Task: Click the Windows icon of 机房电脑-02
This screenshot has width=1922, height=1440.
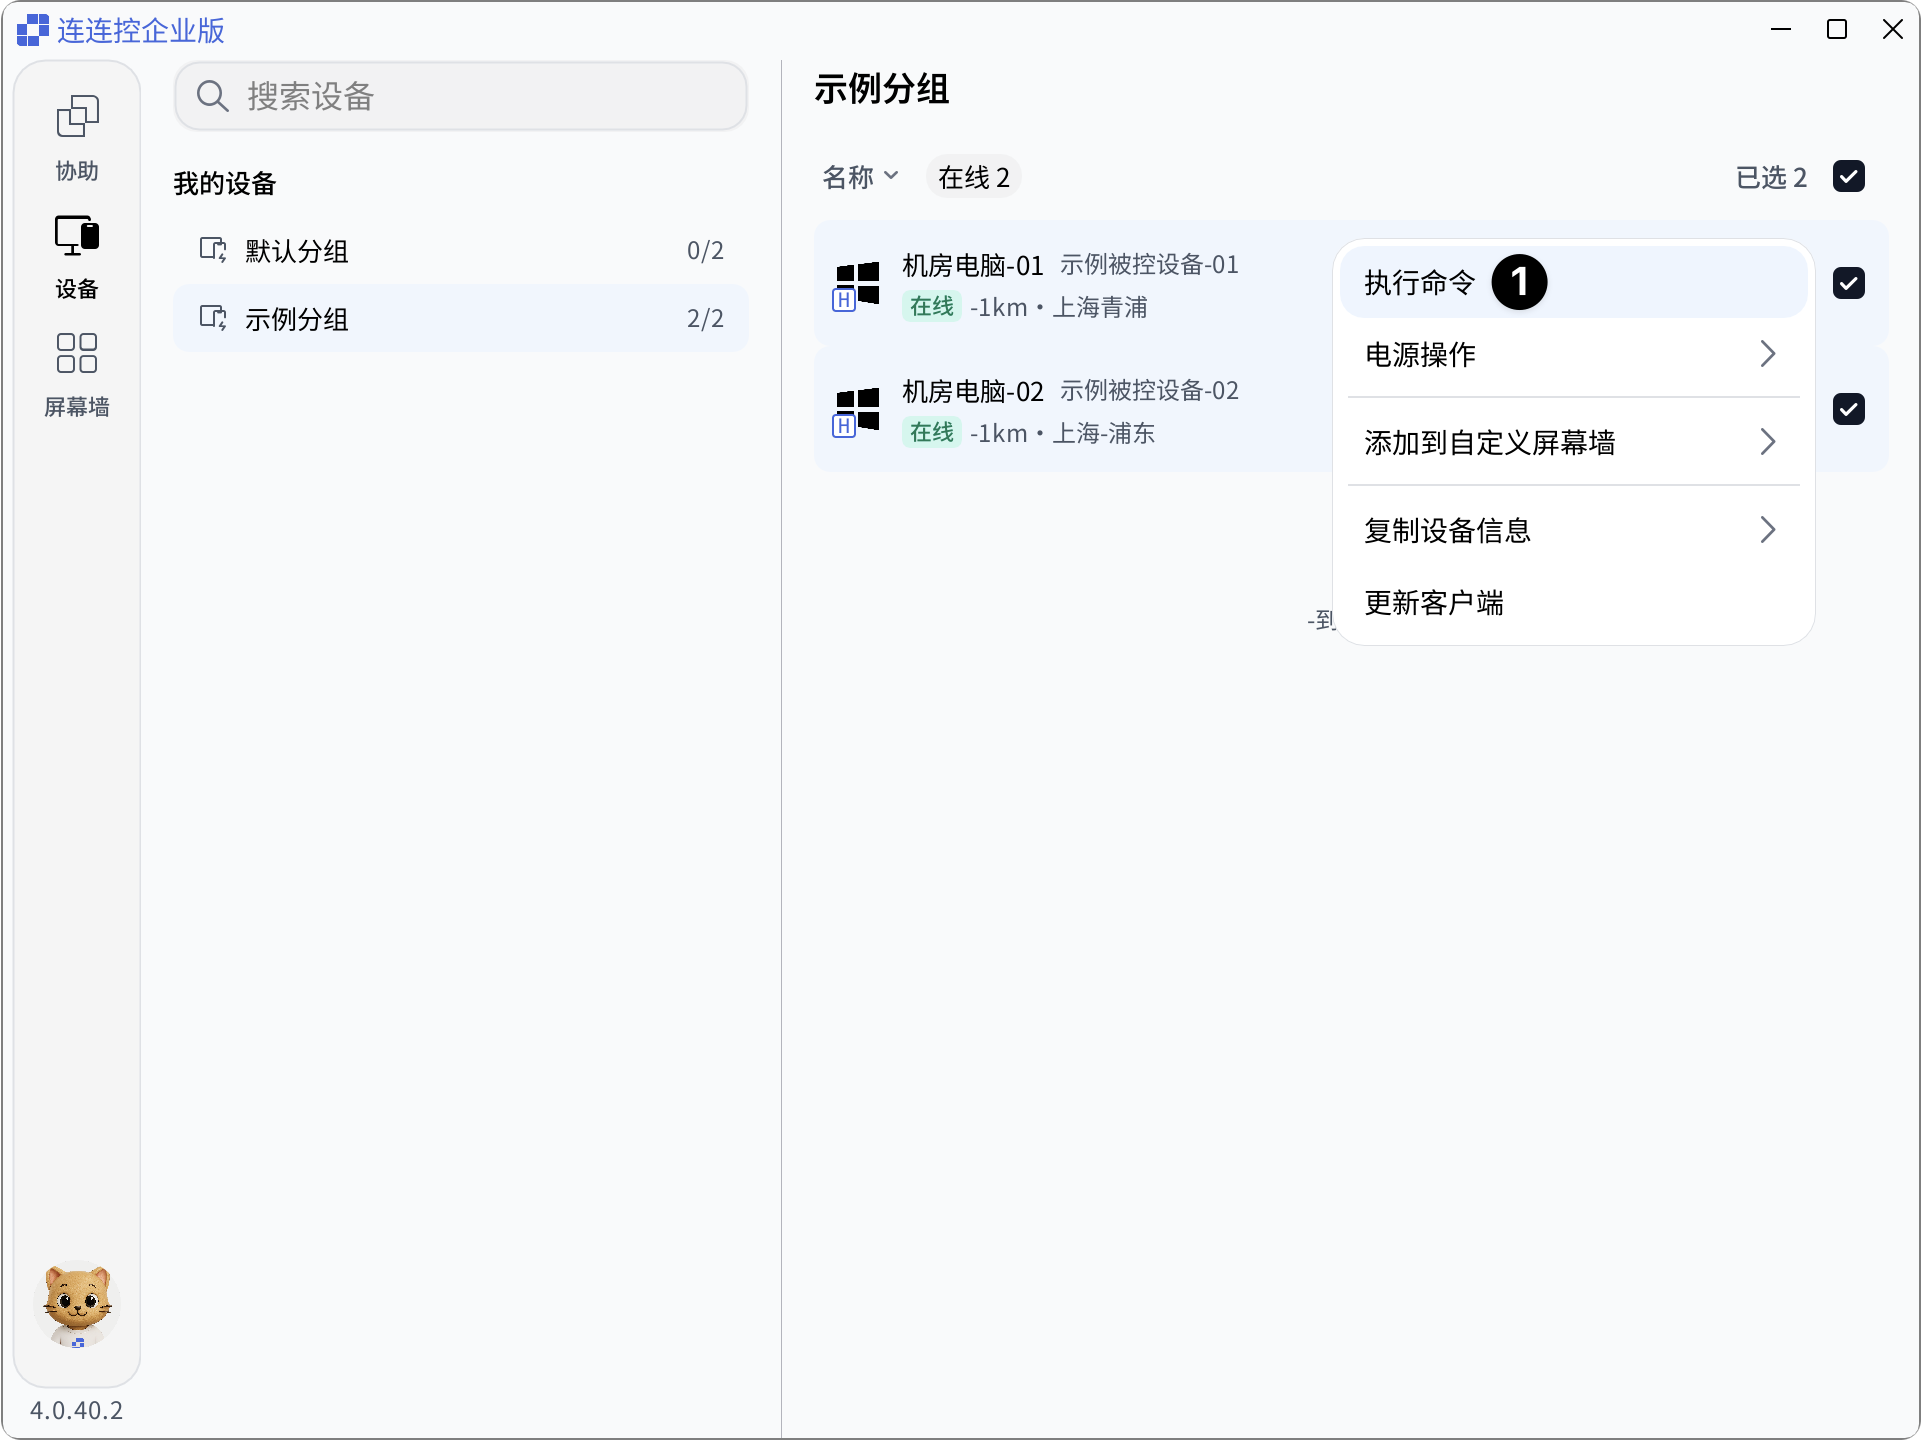Action: pyautogui.click(x=857, y=412)
